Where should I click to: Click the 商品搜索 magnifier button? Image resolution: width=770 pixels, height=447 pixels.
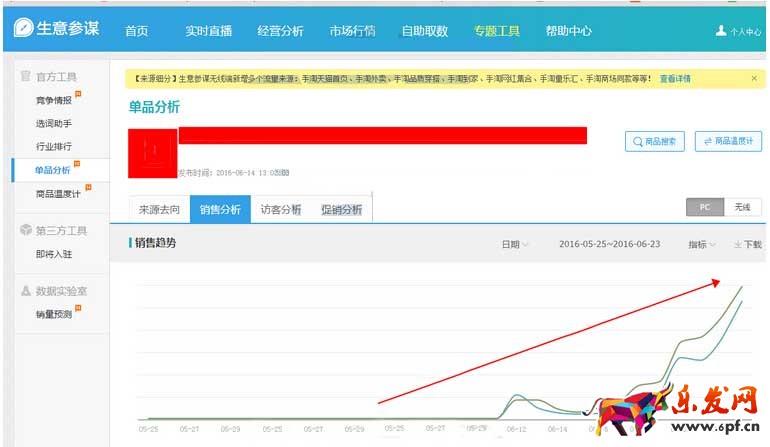(654, 142)
